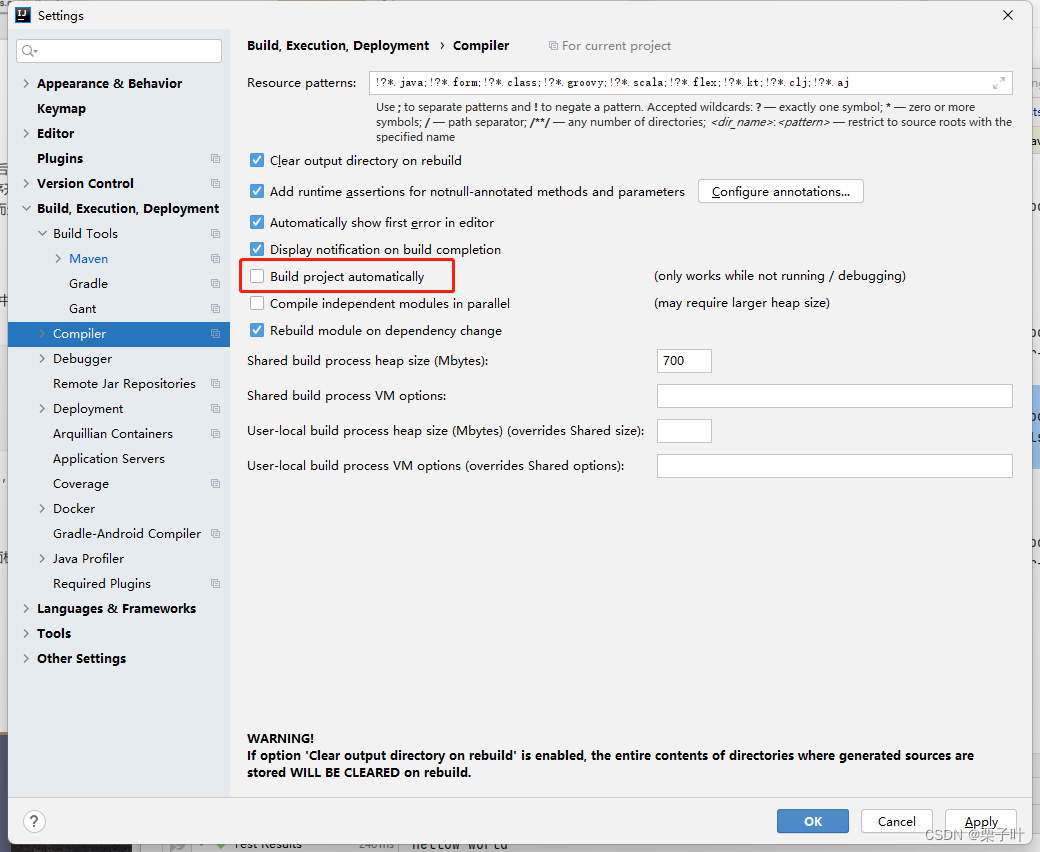This screenshot has height=852, width=1040.
Task: Collapse the Build Tools node
Action: 42,233
